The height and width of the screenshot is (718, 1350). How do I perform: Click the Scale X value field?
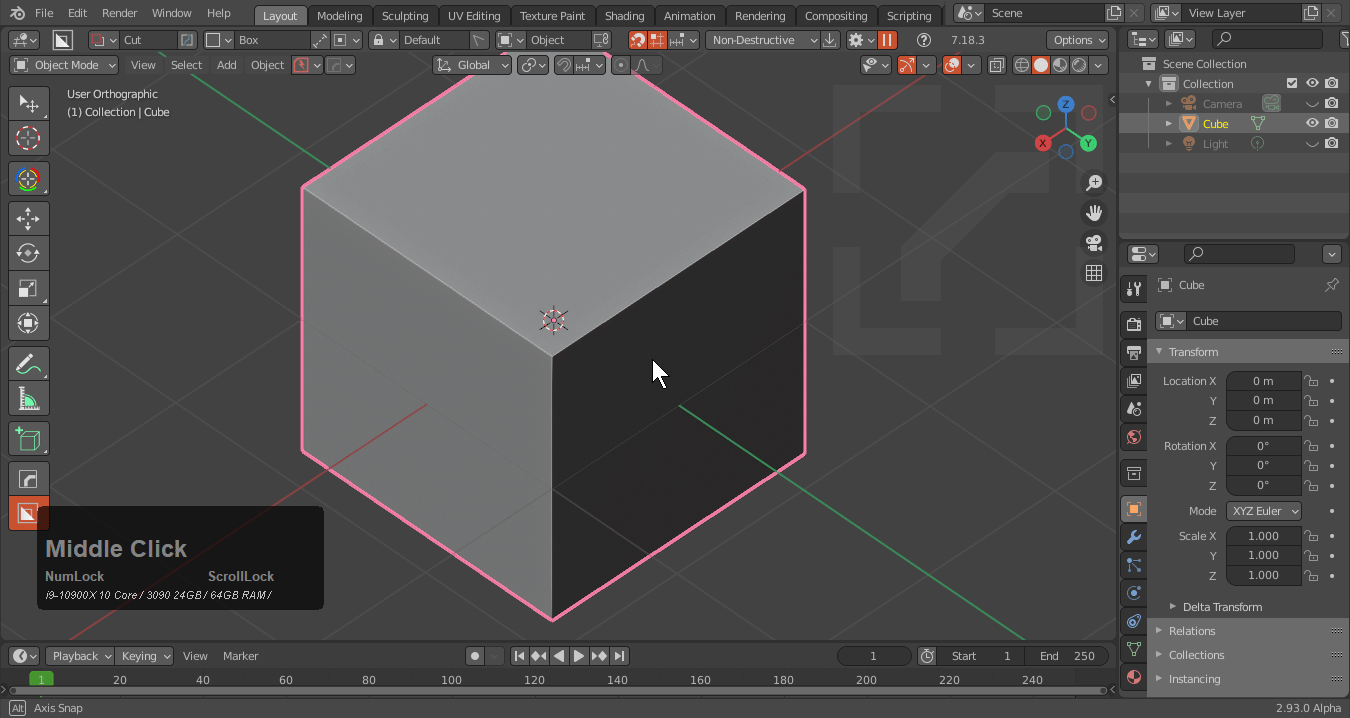coord(1263,536)
